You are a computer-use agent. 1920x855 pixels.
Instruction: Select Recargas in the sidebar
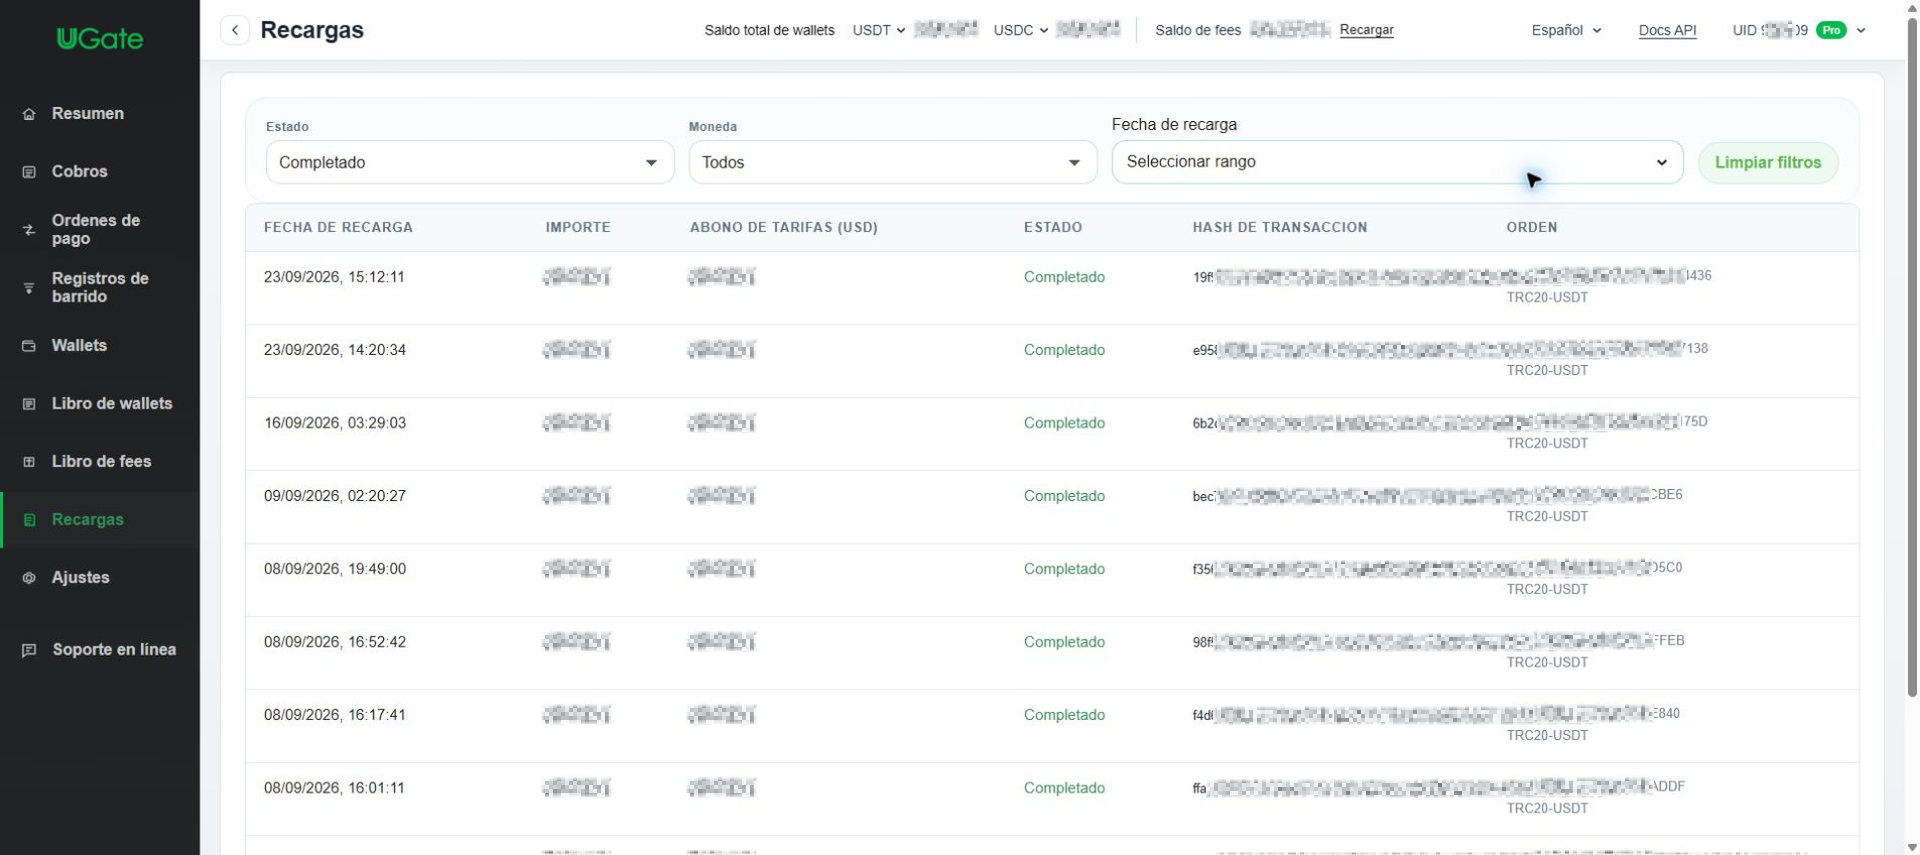pyautogui.click(x=88, y=520)
